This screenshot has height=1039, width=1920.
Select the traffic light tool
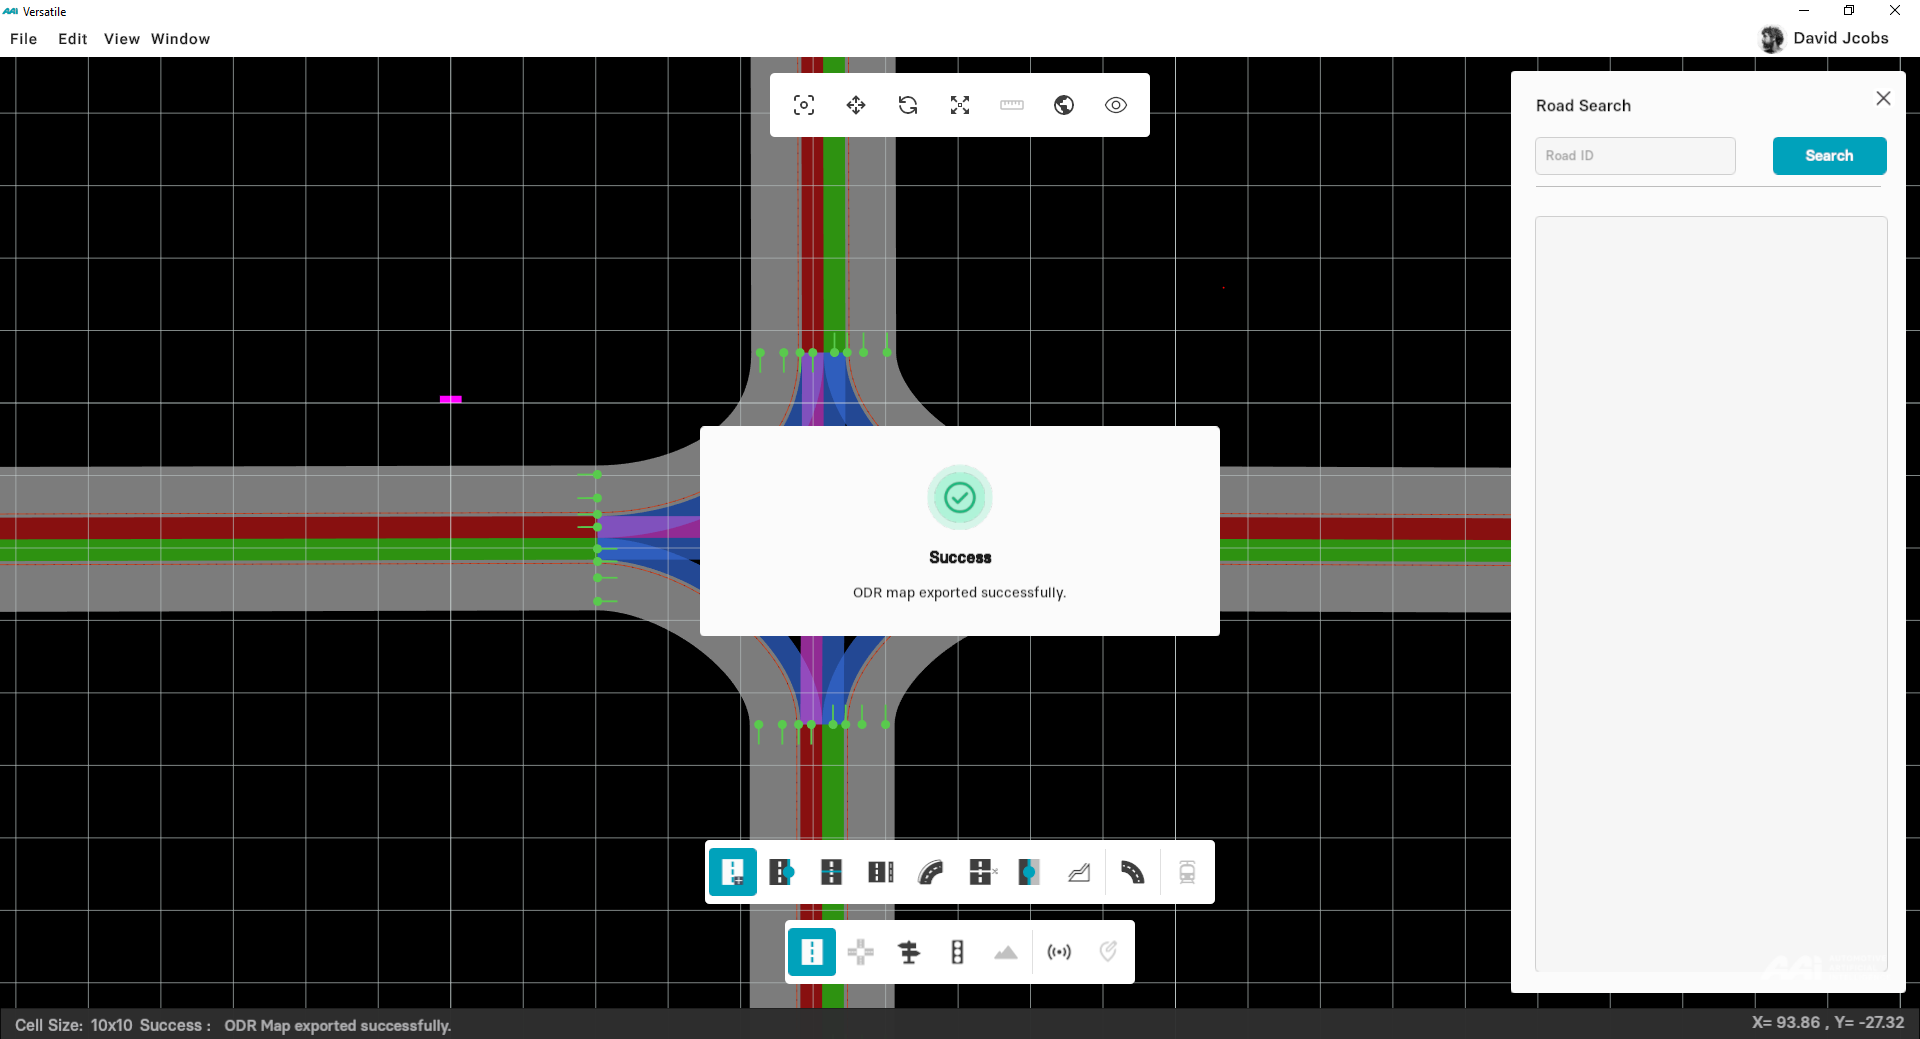[957, 952]
